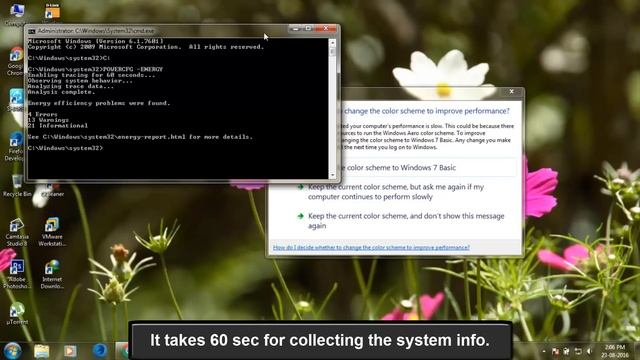
Task: Click the volume speaker tray icon
Action: coord(589,351)
